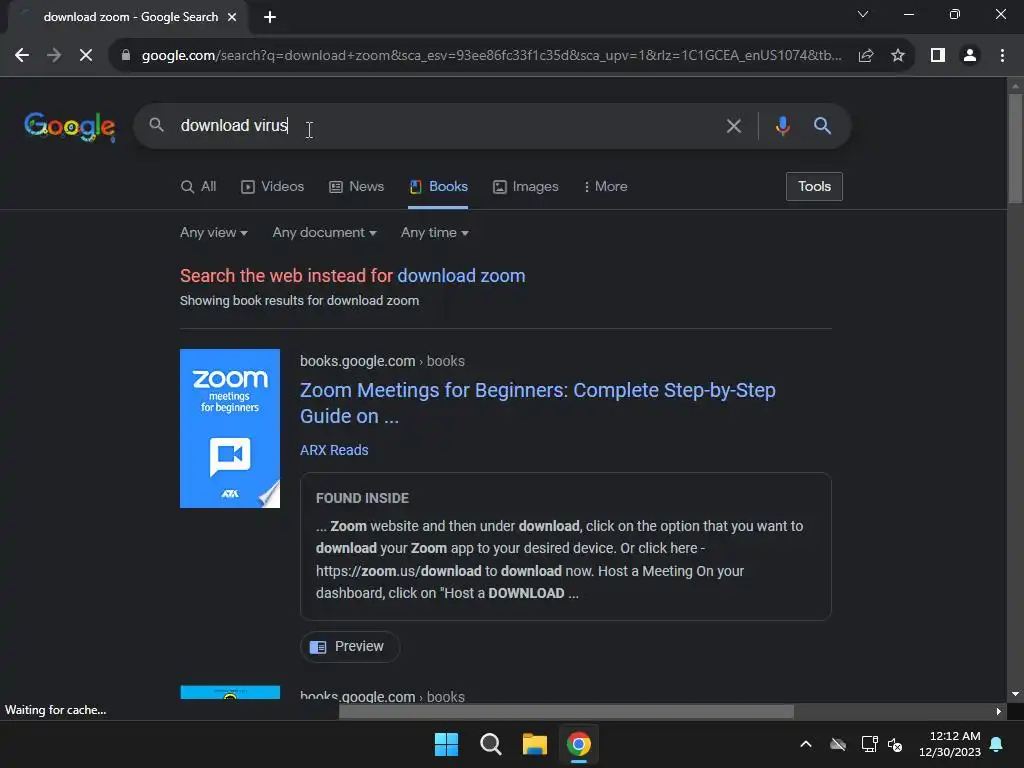Open the notifications bell
This screenshot has width=1024, height=768.
point(997,744)
